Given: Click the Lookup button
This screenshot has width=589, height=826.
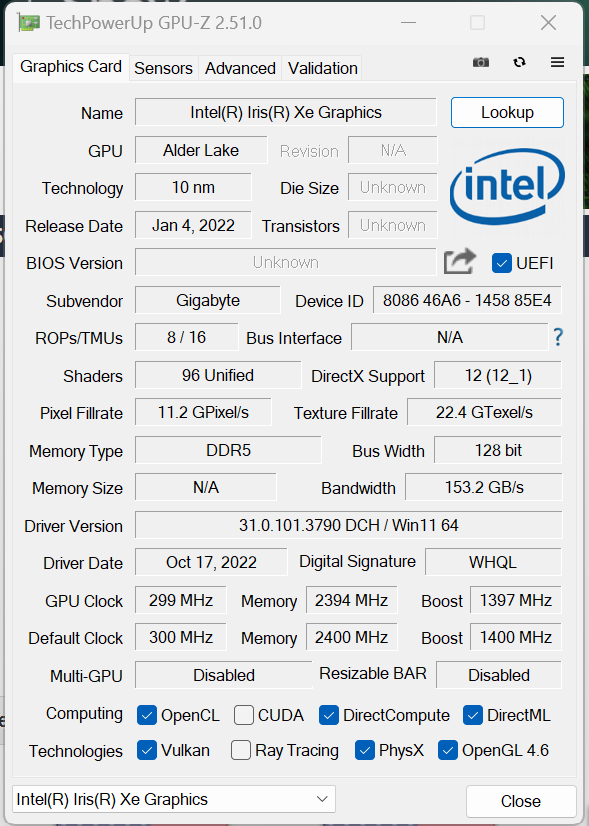Looking at the screenshot, I should [x=507, y=112].
